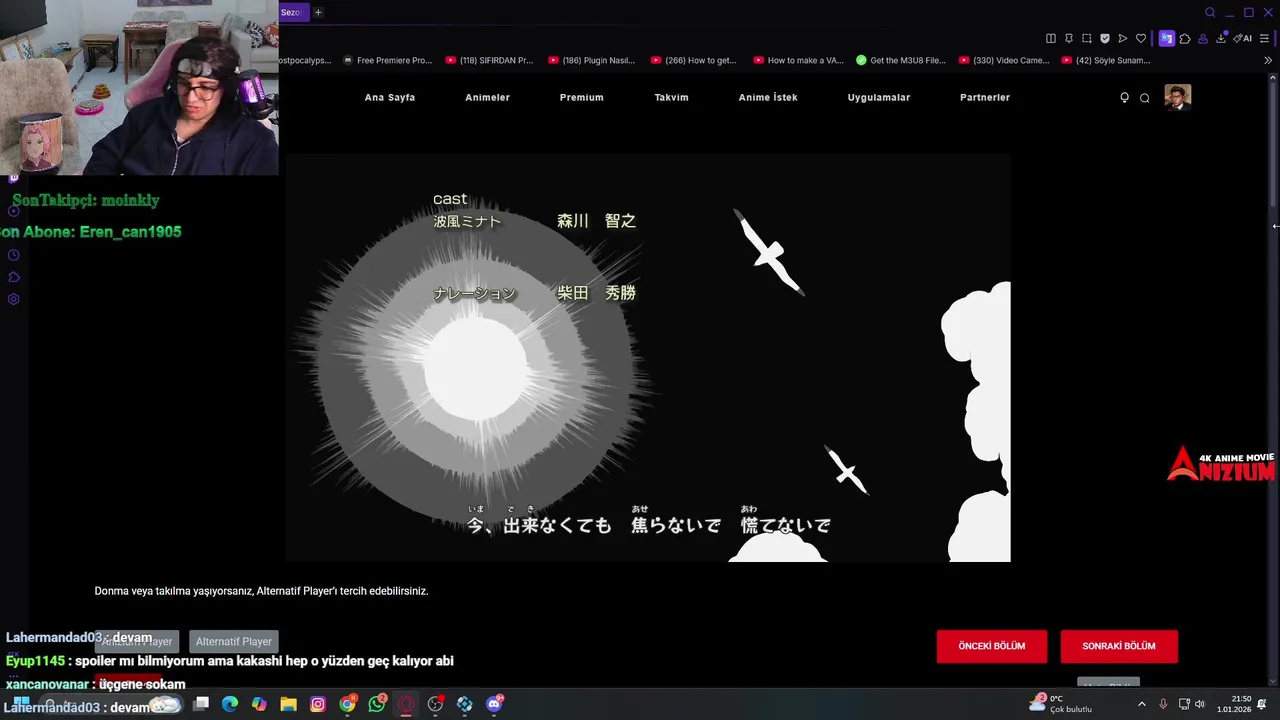Click the SONRAKİ BÖLÜM button

click(1119, 646)
